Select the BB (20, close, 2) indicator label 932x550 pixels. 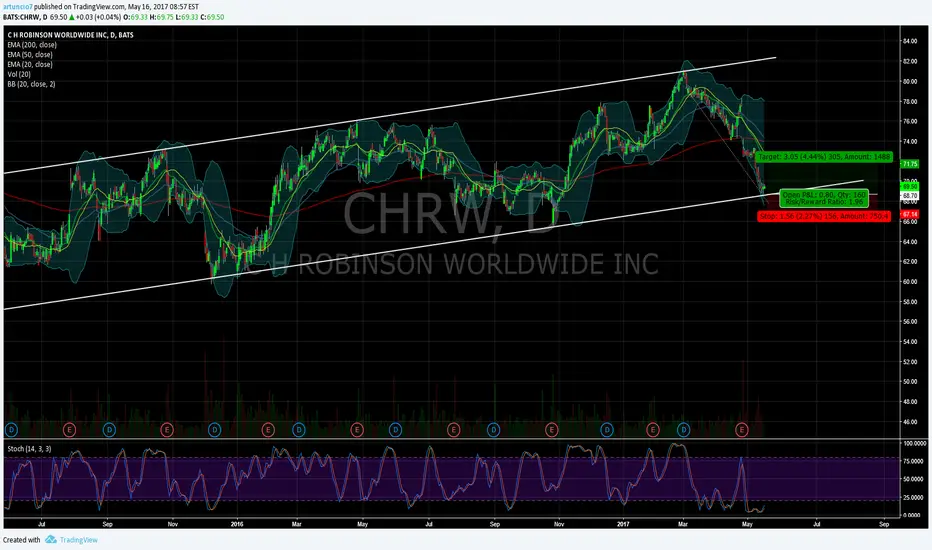pos(32,84)
